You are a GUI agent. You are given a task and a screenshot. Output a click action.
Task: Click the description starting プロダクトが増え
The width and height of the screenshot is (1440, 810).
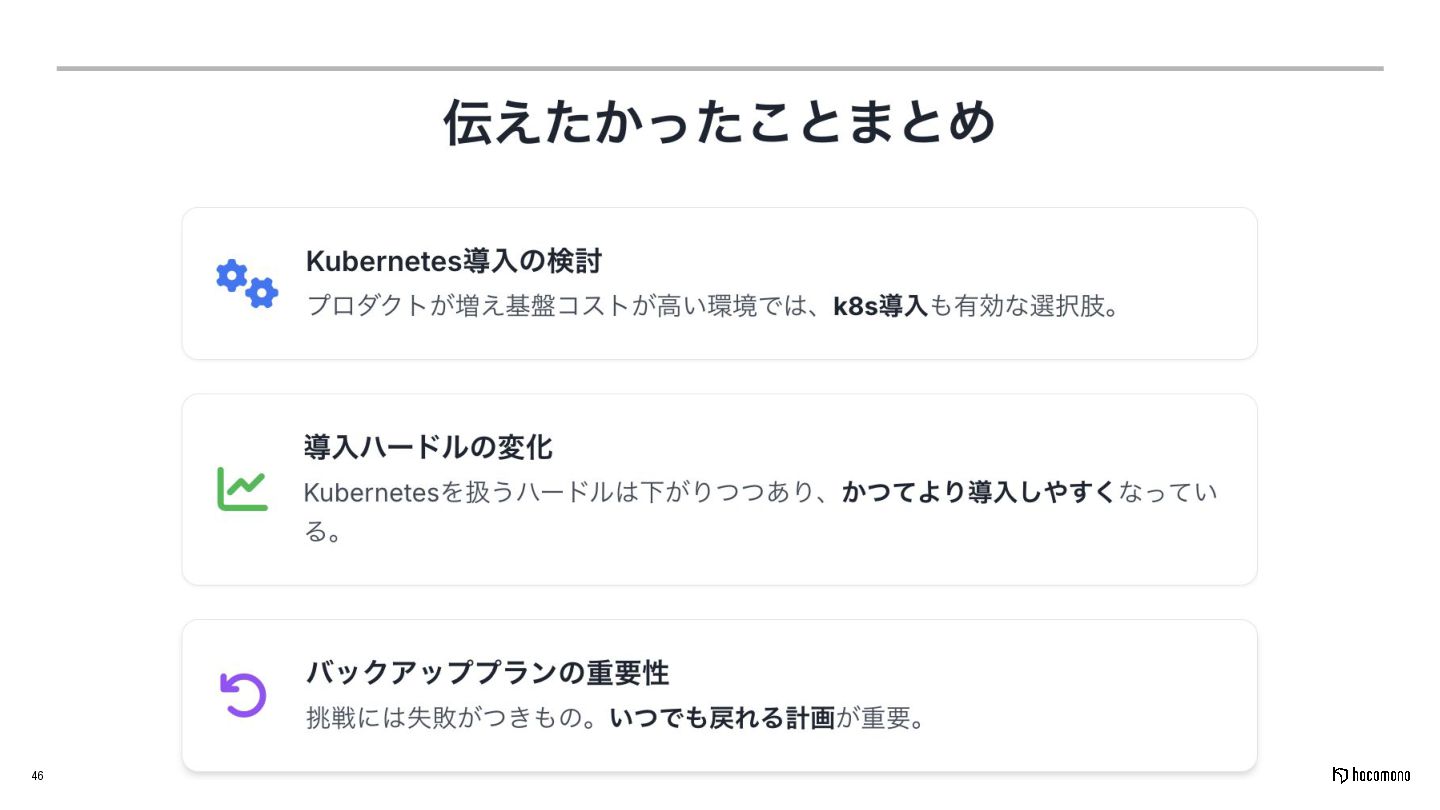point(713,306)
